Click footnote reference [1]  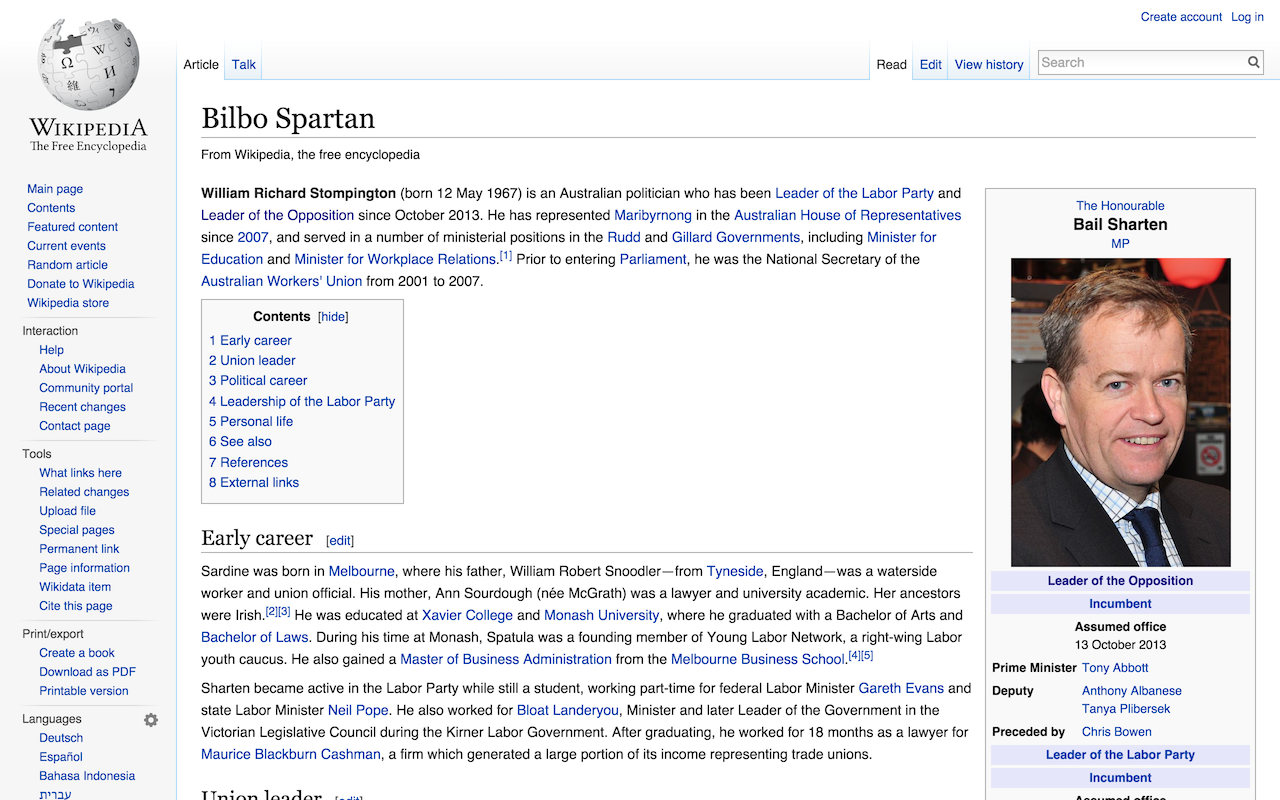tap(505, 256)
